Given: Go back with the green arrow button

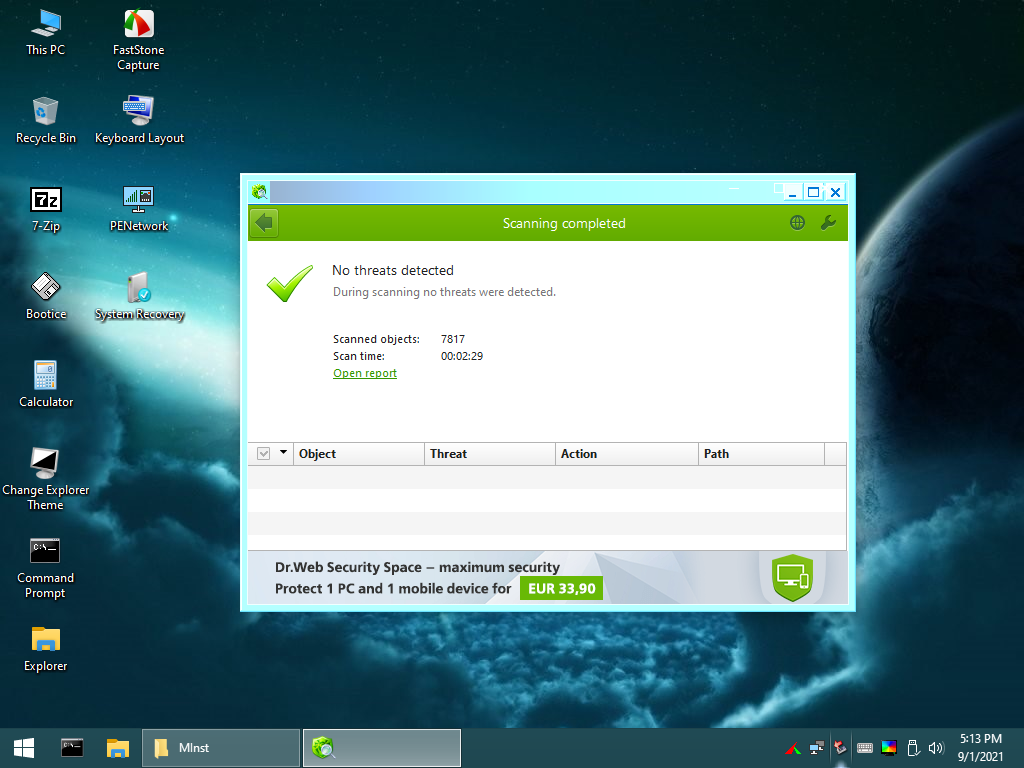Looking at the screenshot, I should pos(264,223).
